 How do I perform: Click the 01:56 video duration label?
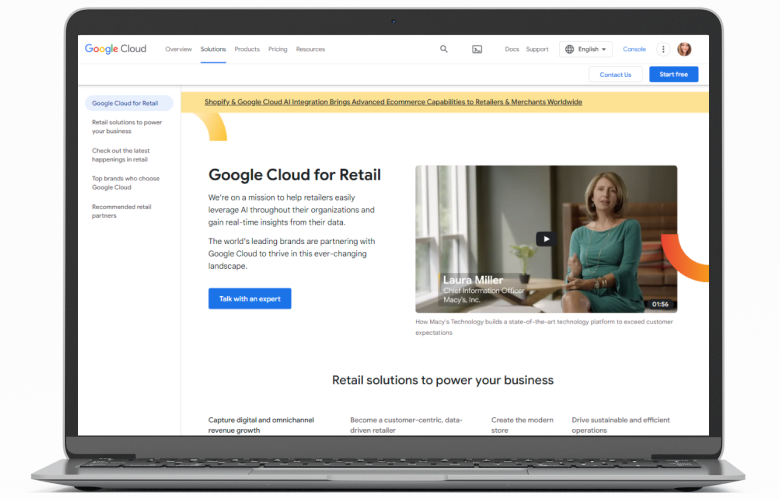point(660,304)
